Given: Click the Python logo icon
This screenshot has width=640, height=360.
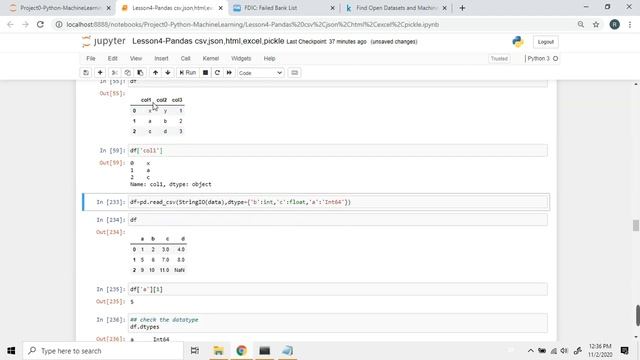Looking at the screenshot, I should pos(518,42).
